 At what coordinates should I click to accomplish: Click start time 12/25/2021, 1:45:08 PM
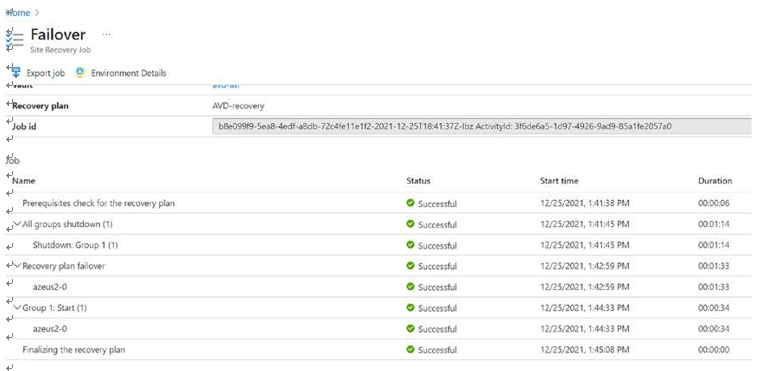[585, 350]
